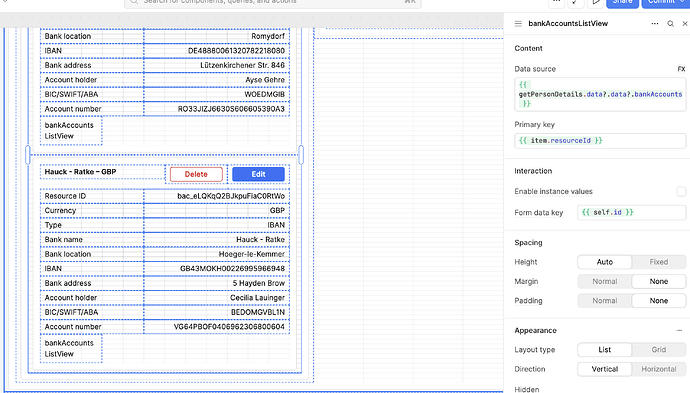Choose List layout type

(605, 349)
